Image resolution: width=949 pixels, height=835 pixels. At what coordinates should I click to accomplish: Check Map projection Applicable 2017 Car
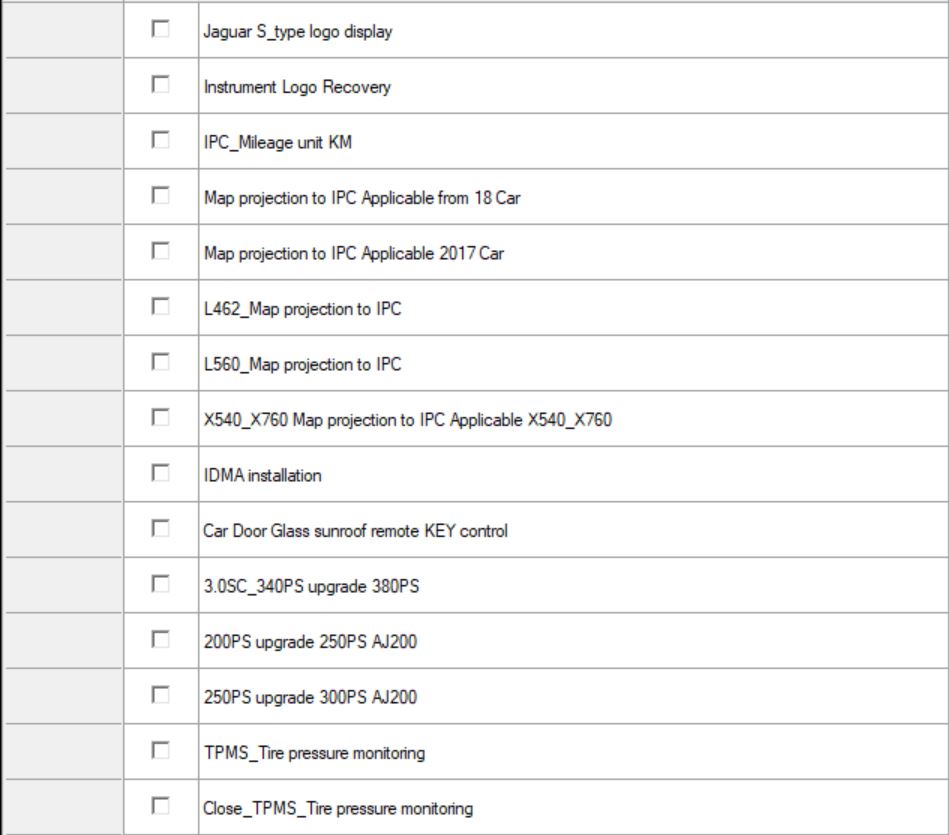(x=158, y=252)
